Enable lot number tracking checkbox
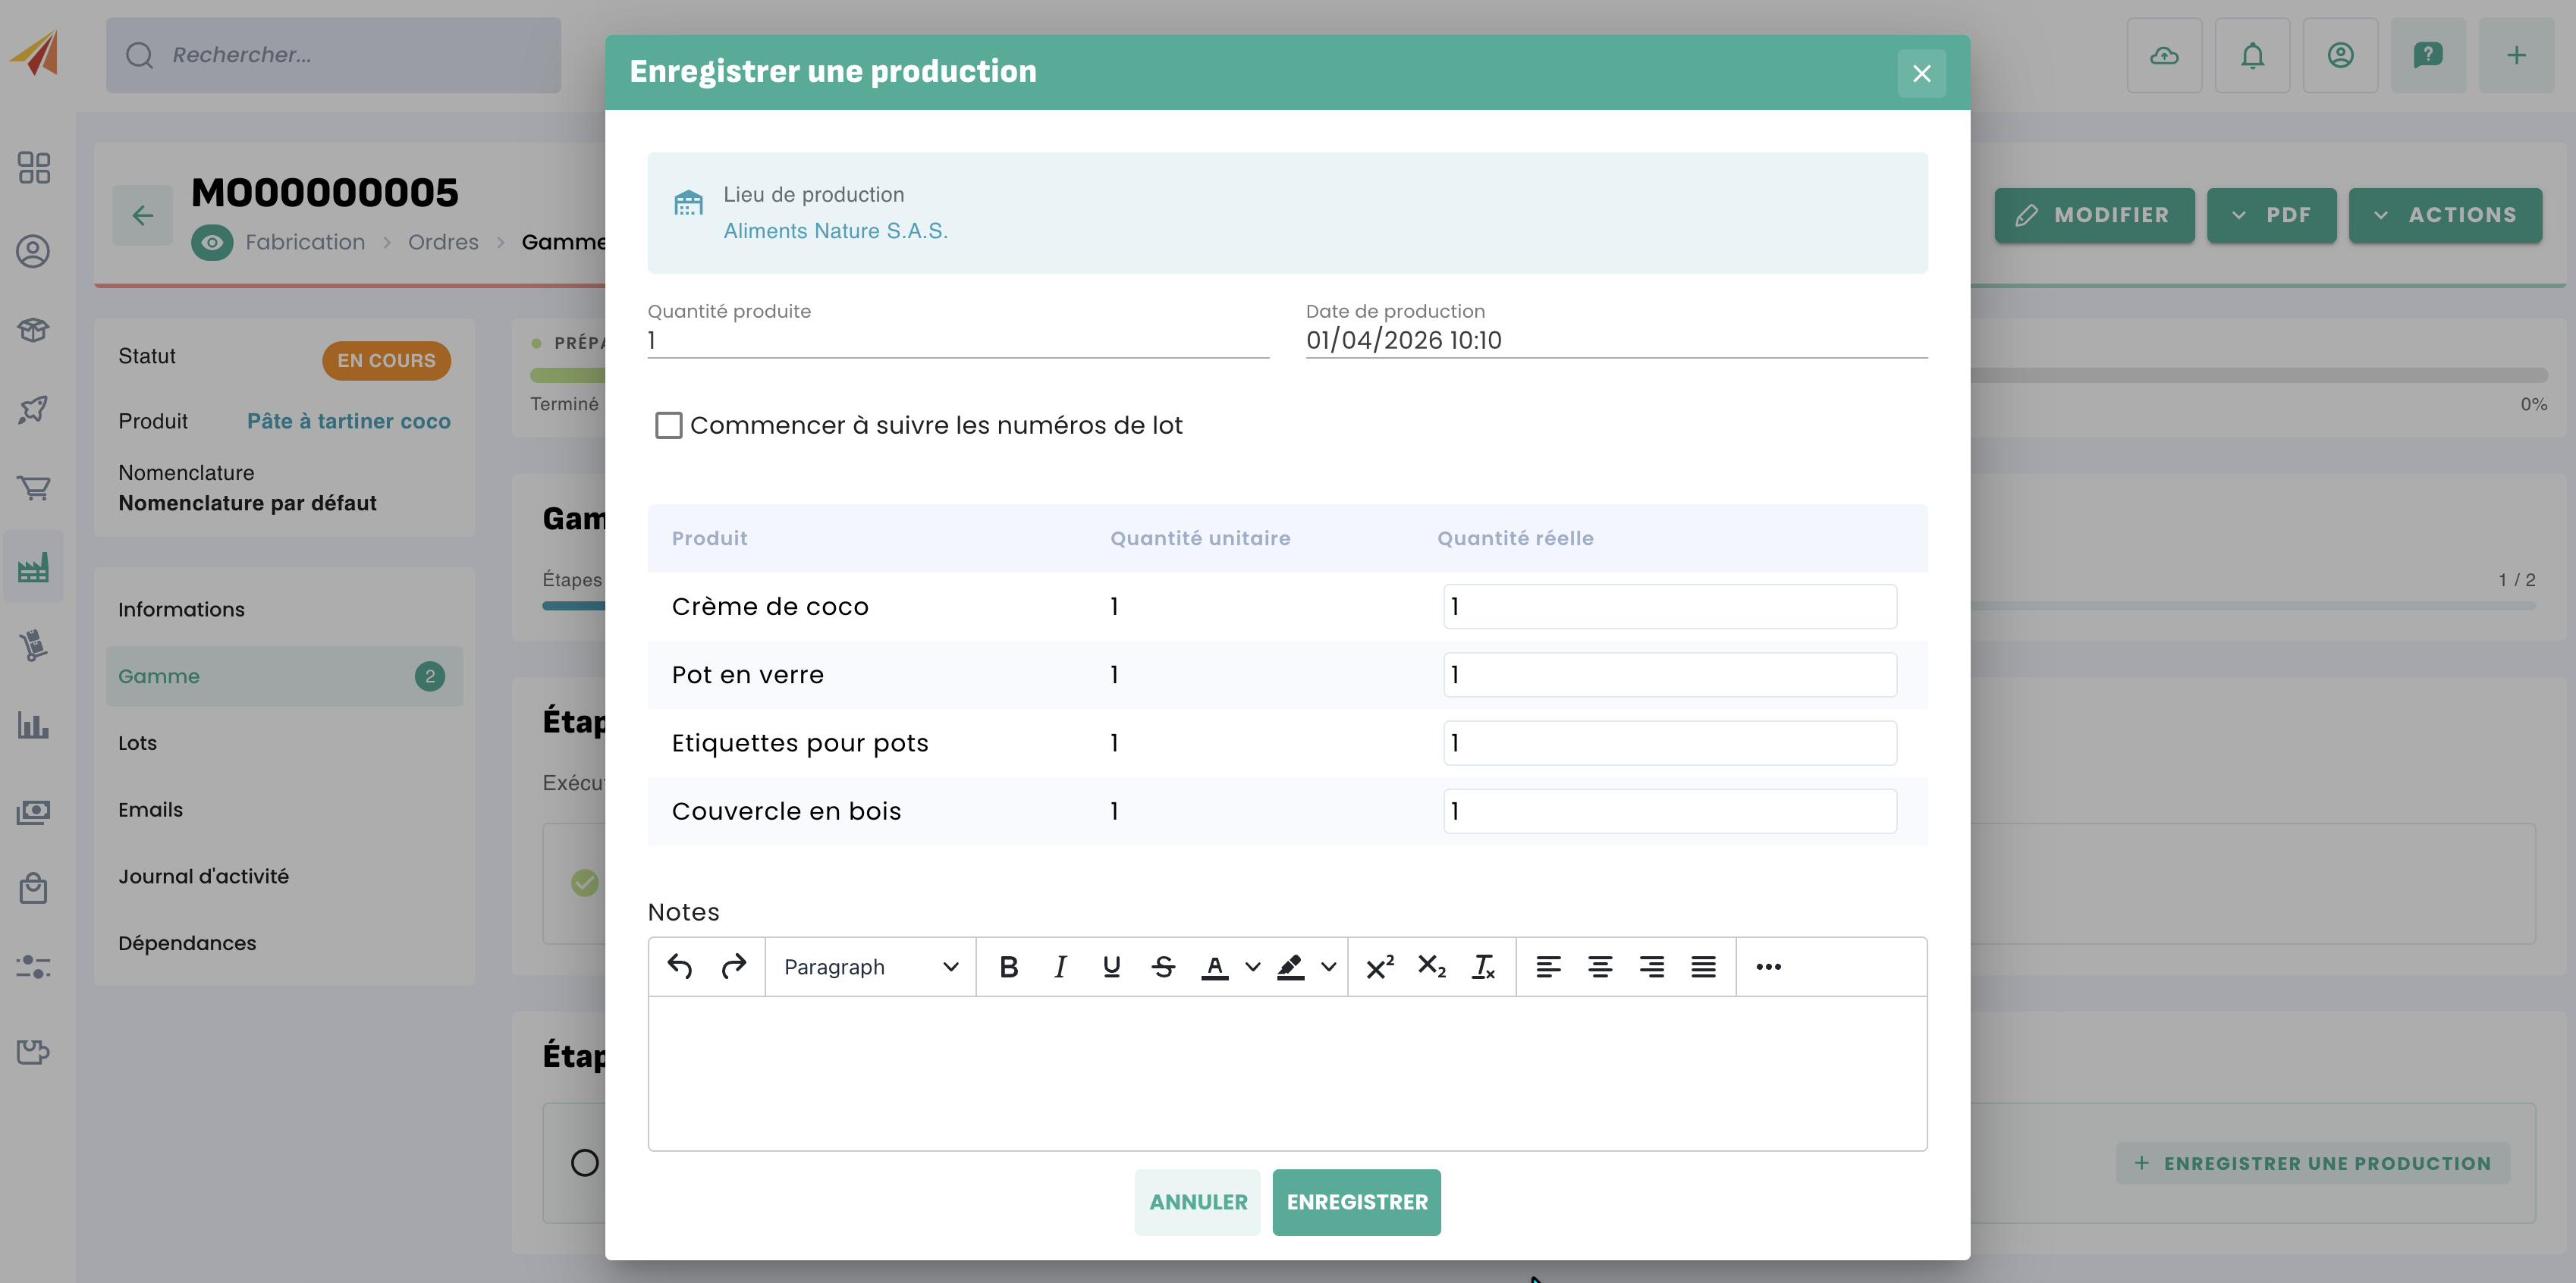 pos(669,425)
